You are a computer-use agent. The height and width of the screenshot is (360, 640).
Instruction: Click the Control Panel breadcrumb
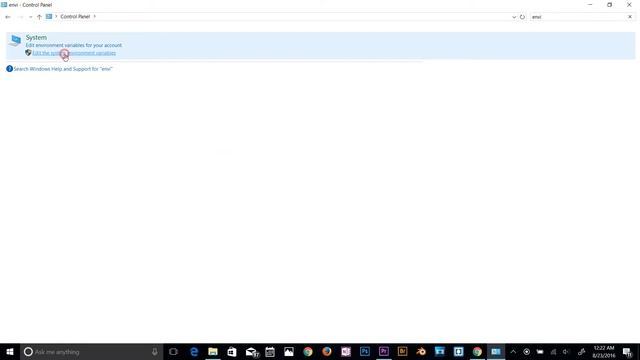pyautogui.click(x=75, y=16)
